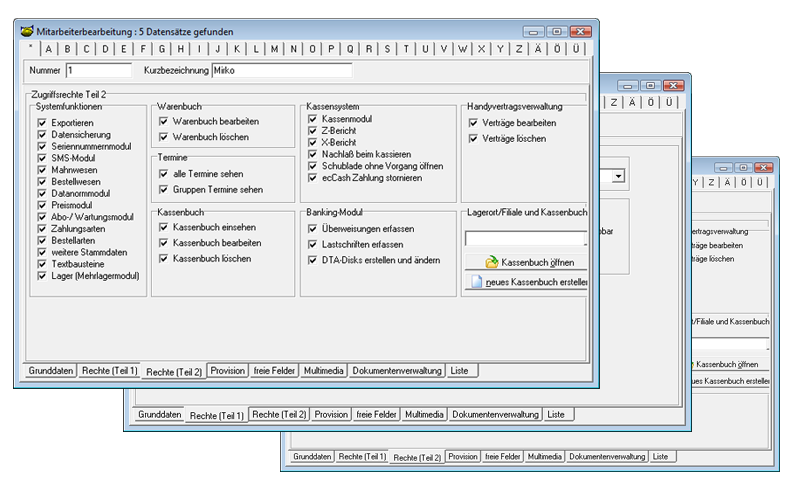Toggle Lastschriften erfassen checkbox
This screenshot has width=809, height=488.
(x=312, y=244)
